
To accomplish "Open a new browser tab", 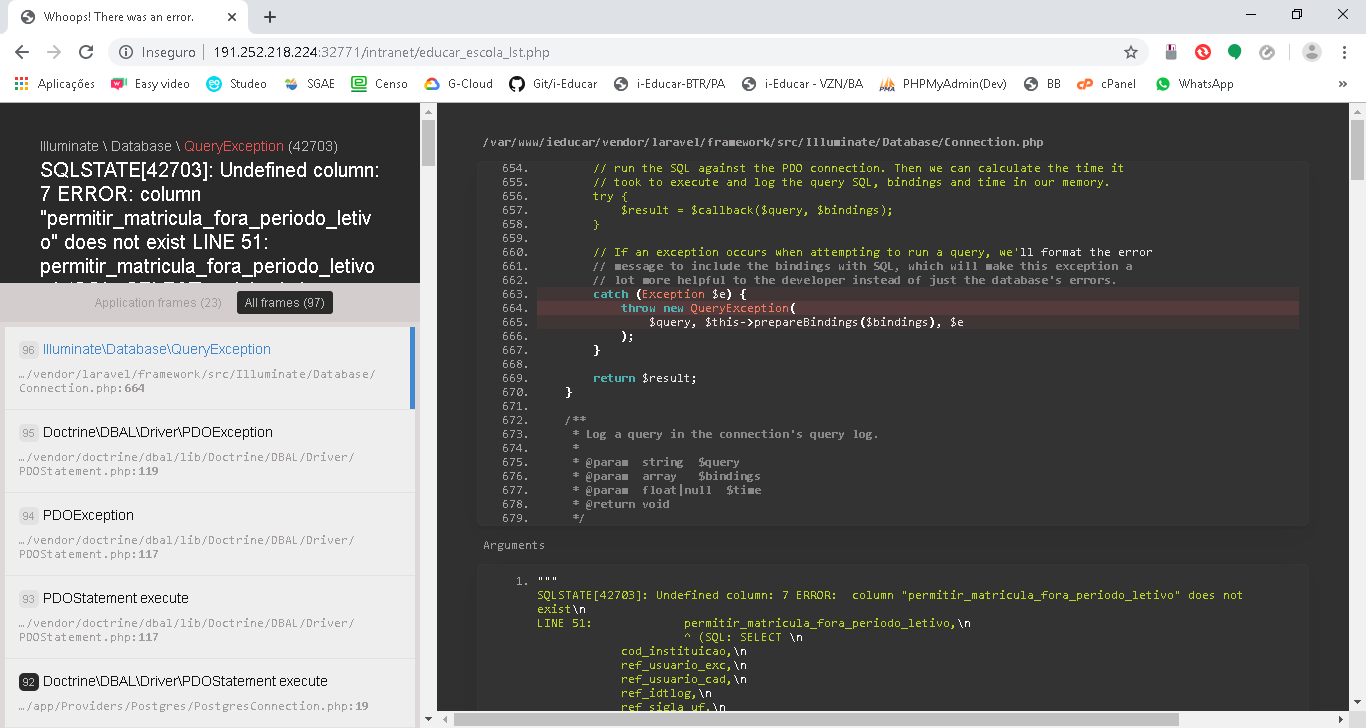I will (x=270, y=17).
